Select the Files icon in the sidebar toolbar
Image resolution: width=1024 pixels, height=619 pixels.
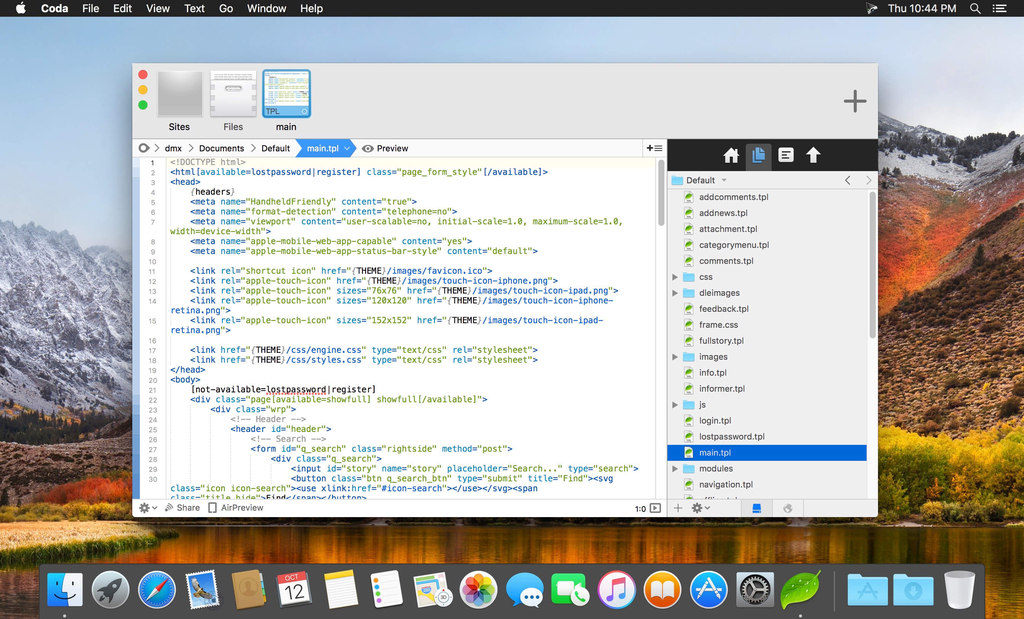click(x=759, y=155)
